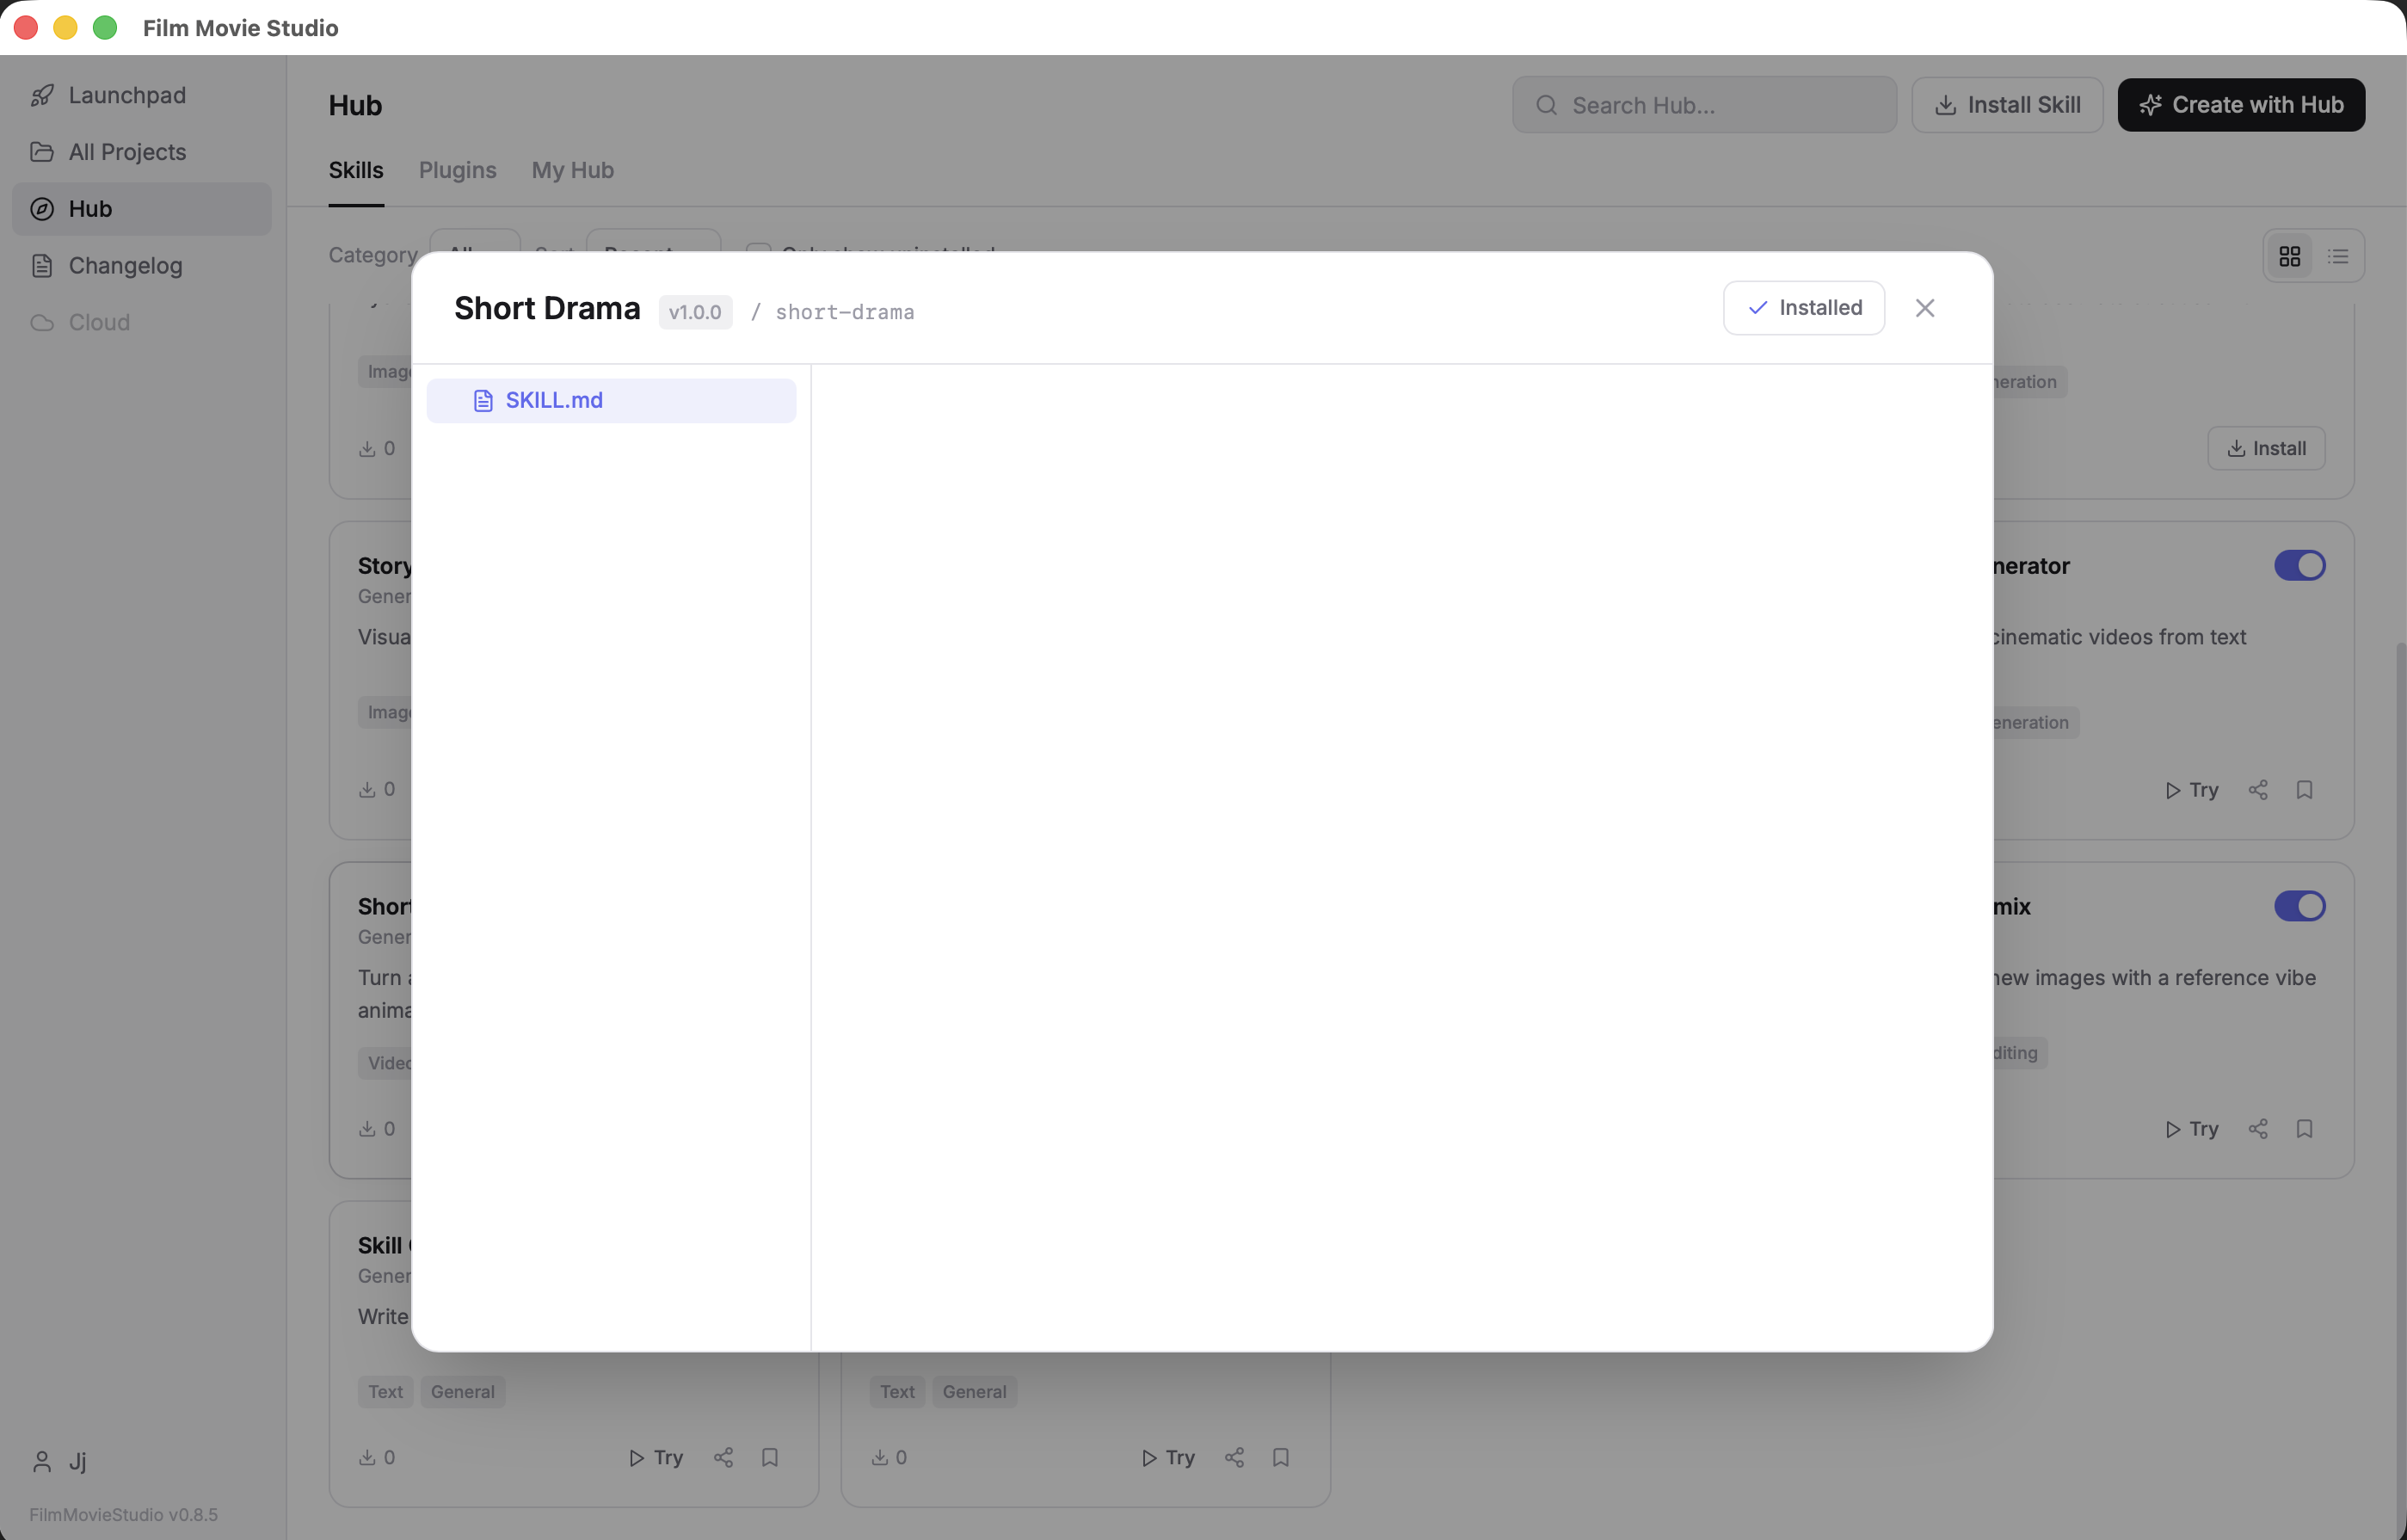Image resolution: width=2407 pixels, height=1540 pixels.
Task: Click the SKILL.md file icon
Action: coord(483,401)
